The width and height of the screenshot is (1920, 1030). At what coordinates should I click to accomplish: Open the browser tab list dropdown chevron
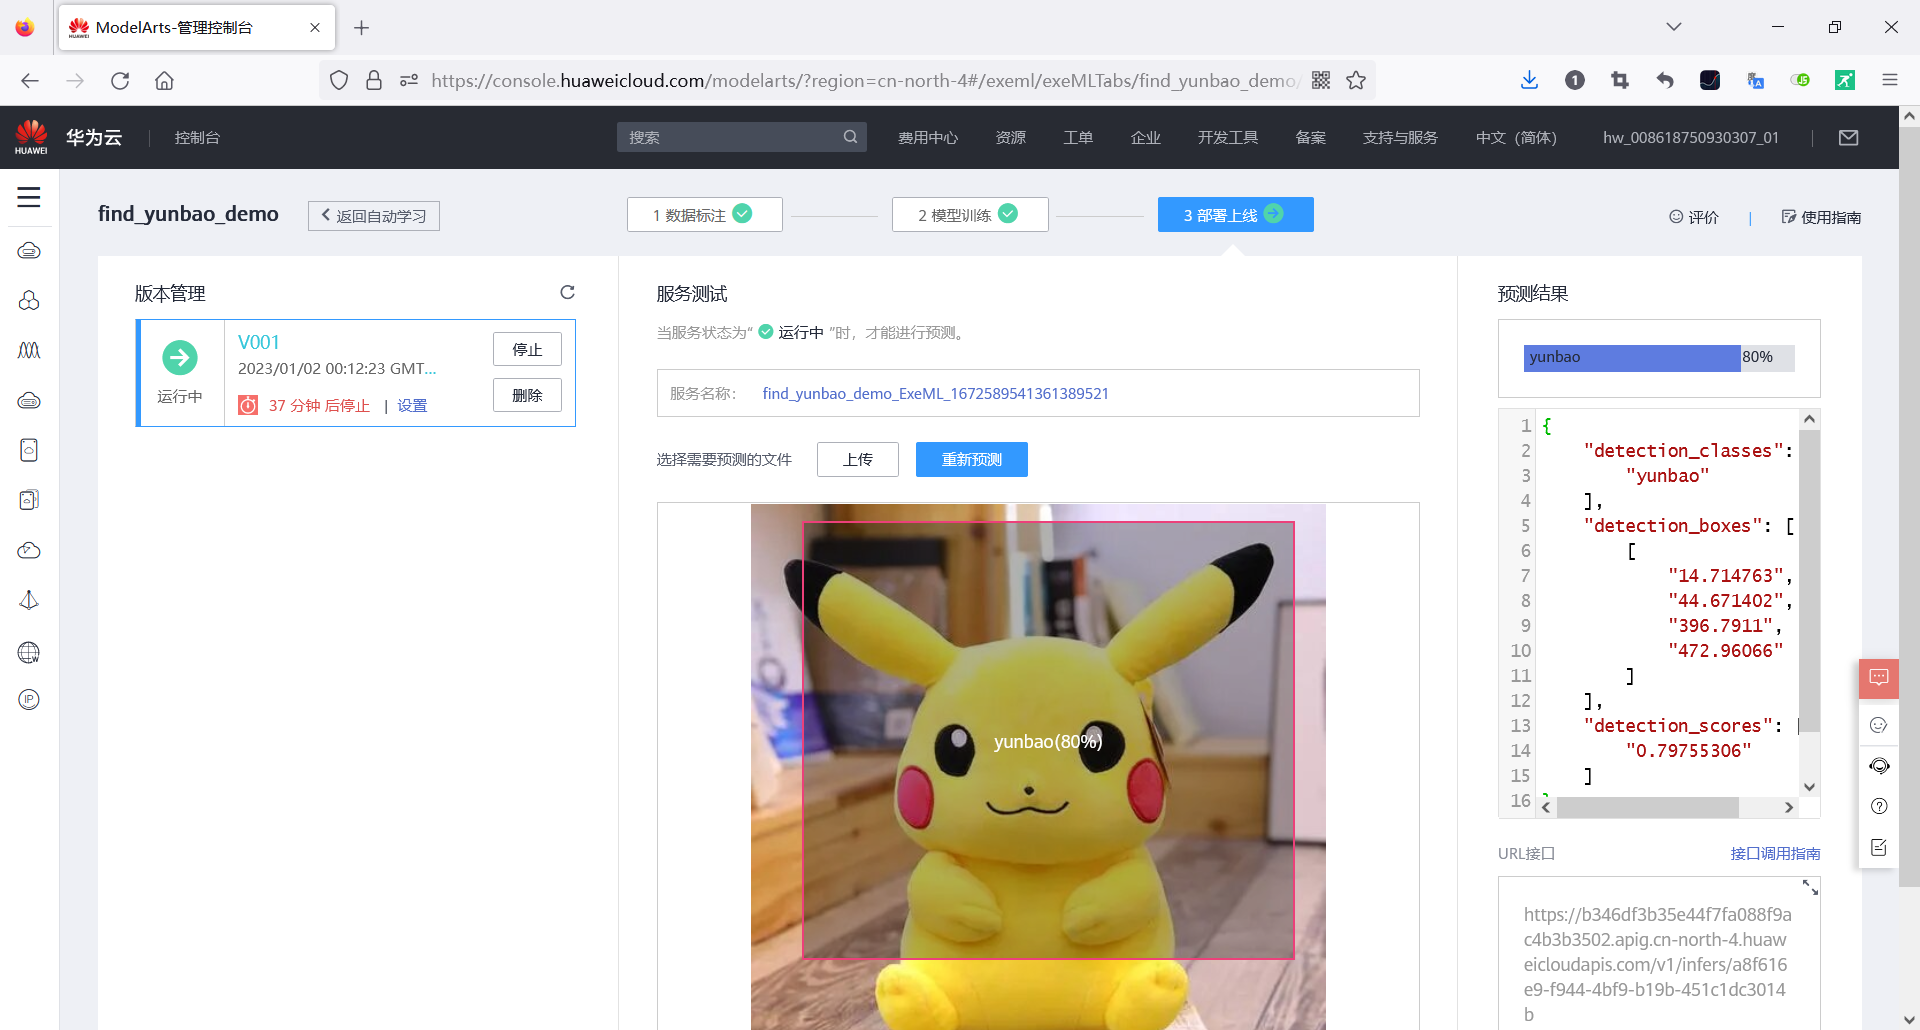(x=1673, y=26)
